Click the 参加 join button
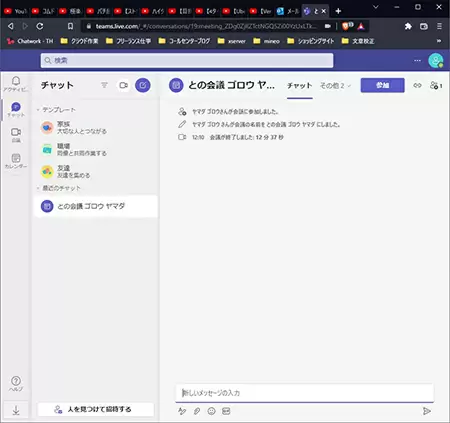 tap(383, 85)
